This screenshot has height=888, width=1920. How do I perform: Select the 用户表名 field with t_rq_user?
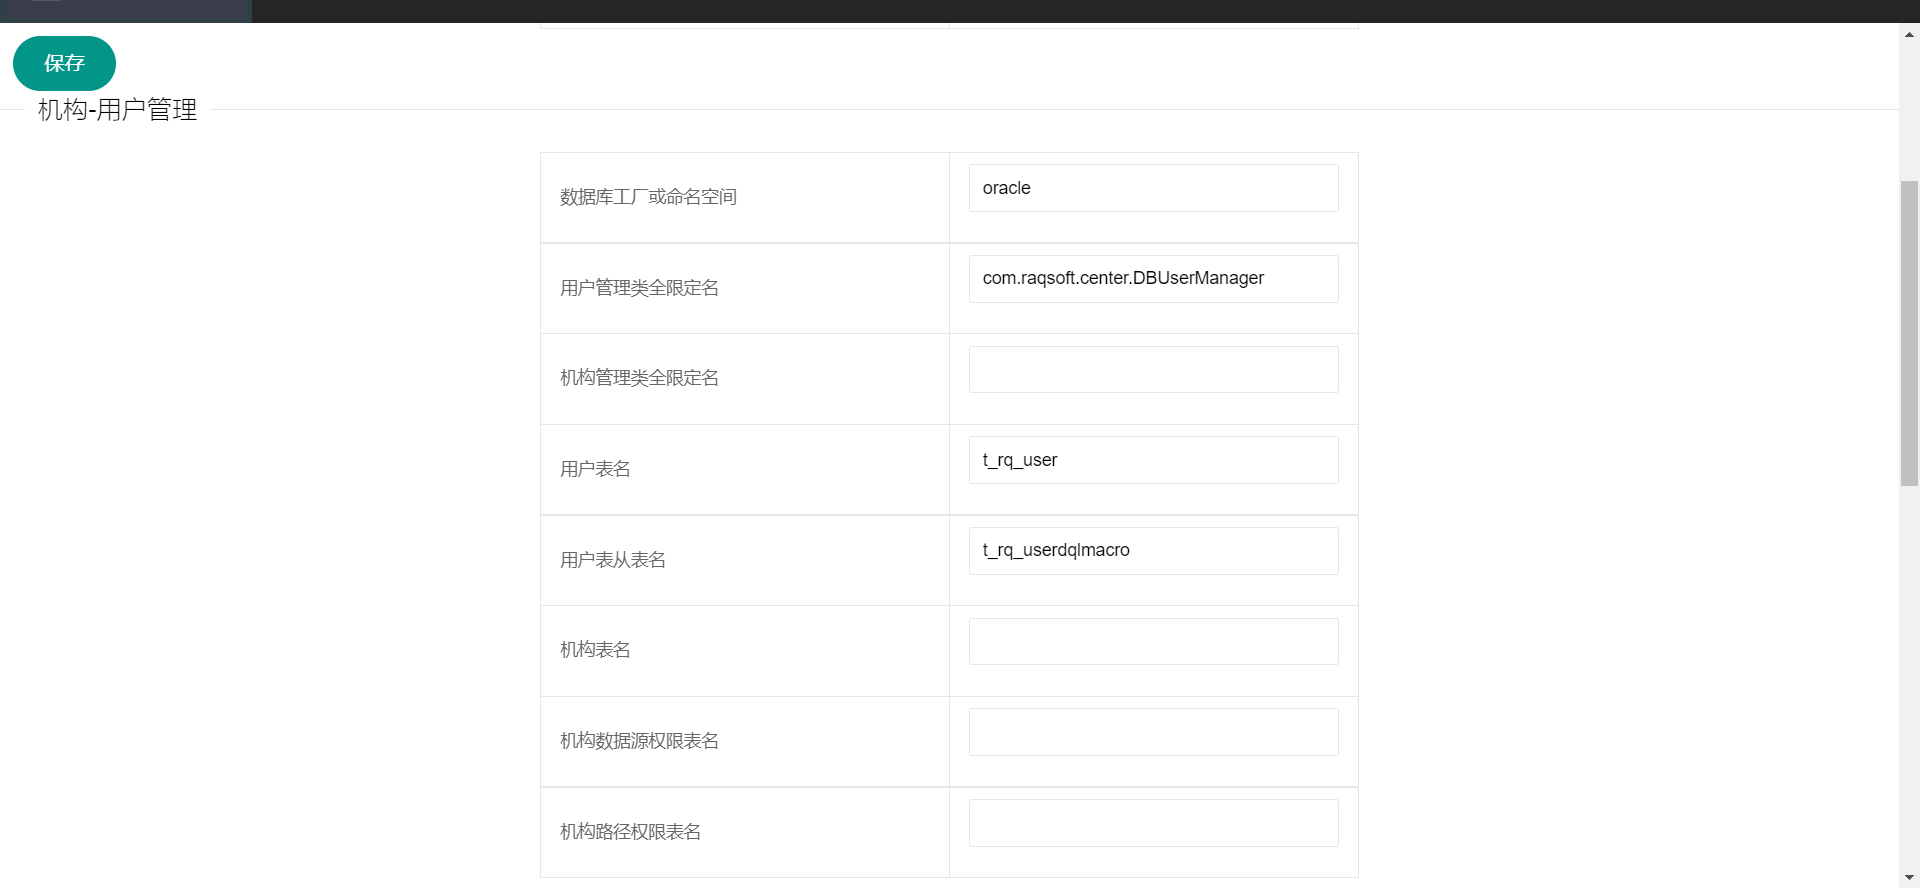[1153, 460]
